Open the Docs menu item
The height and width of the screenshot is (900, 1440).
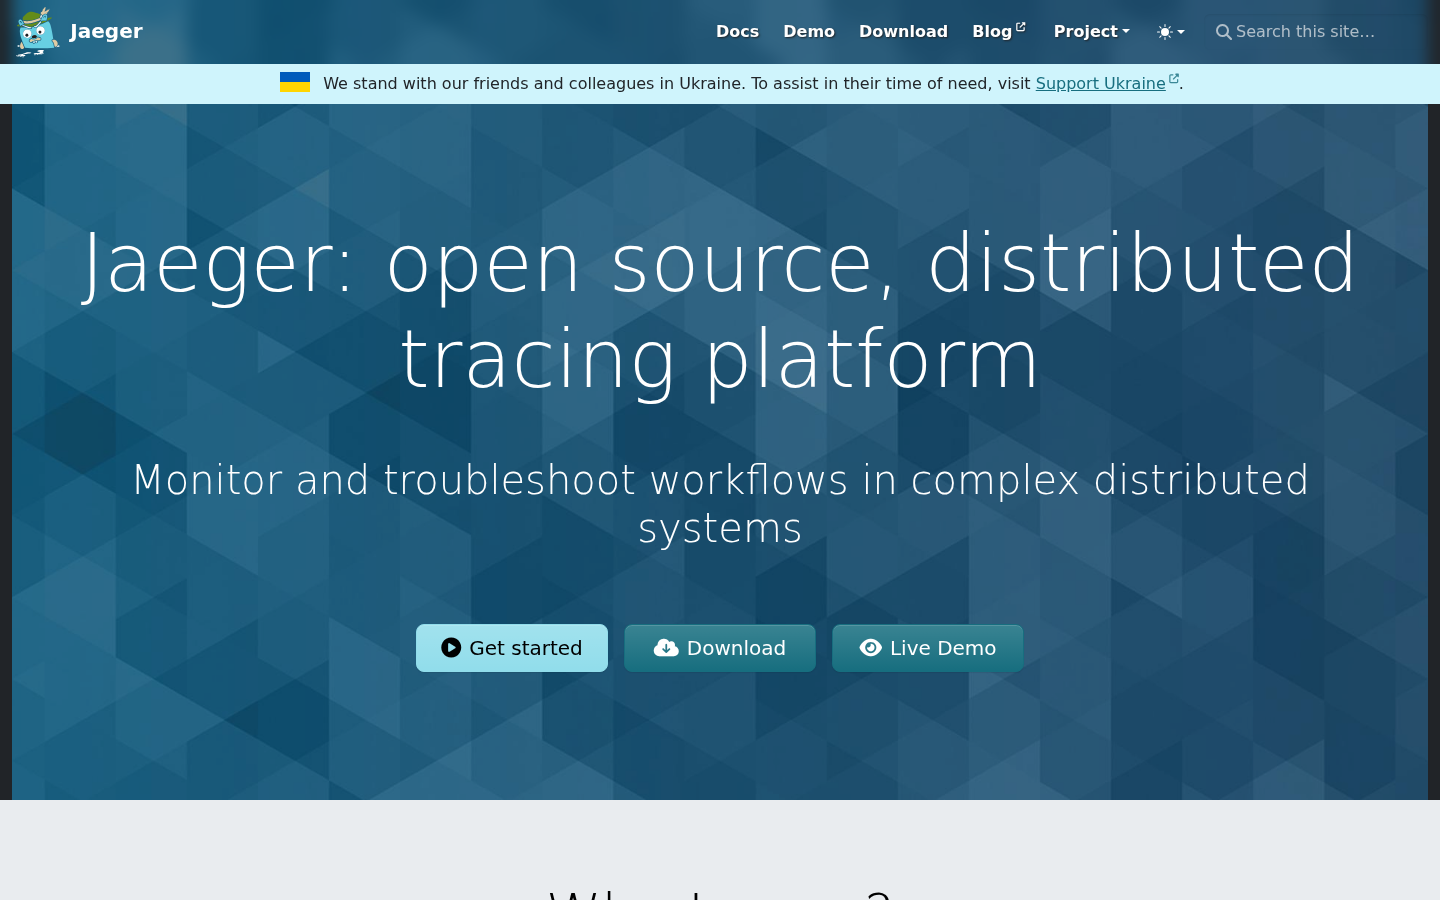click(737, 32)
